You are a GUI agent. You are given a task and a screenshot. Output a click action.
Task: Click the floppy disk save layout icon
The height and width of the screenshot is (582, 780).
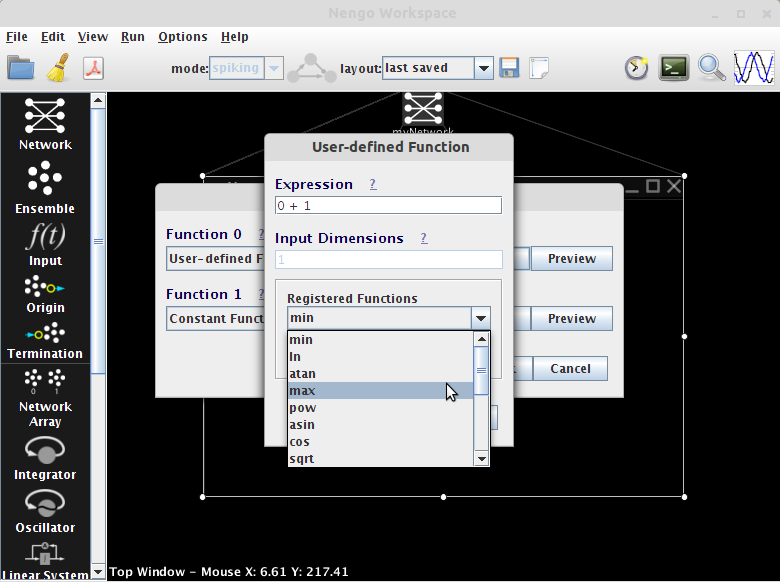pos(509,68)
